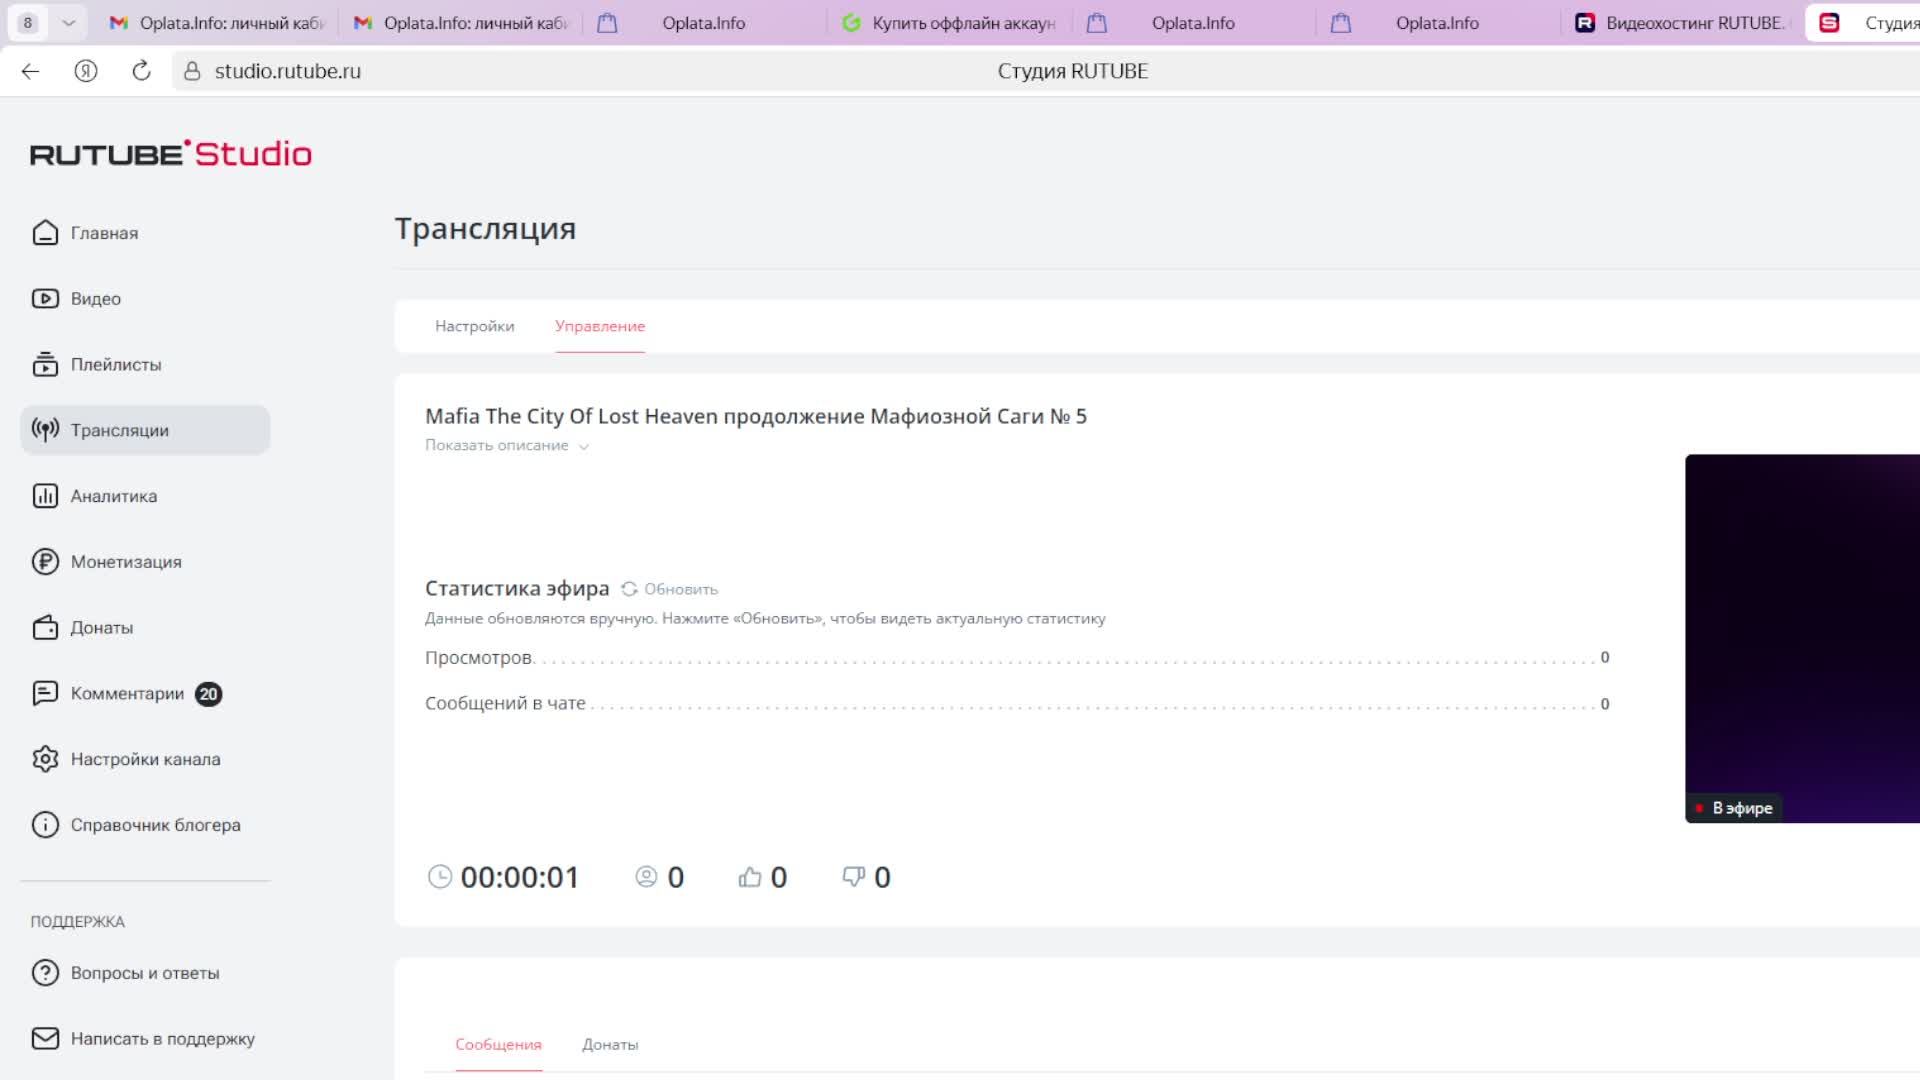Open Вопросы и ответы help link
Viewport: 1920px width, 1080px height.
[x=144, y=973]
